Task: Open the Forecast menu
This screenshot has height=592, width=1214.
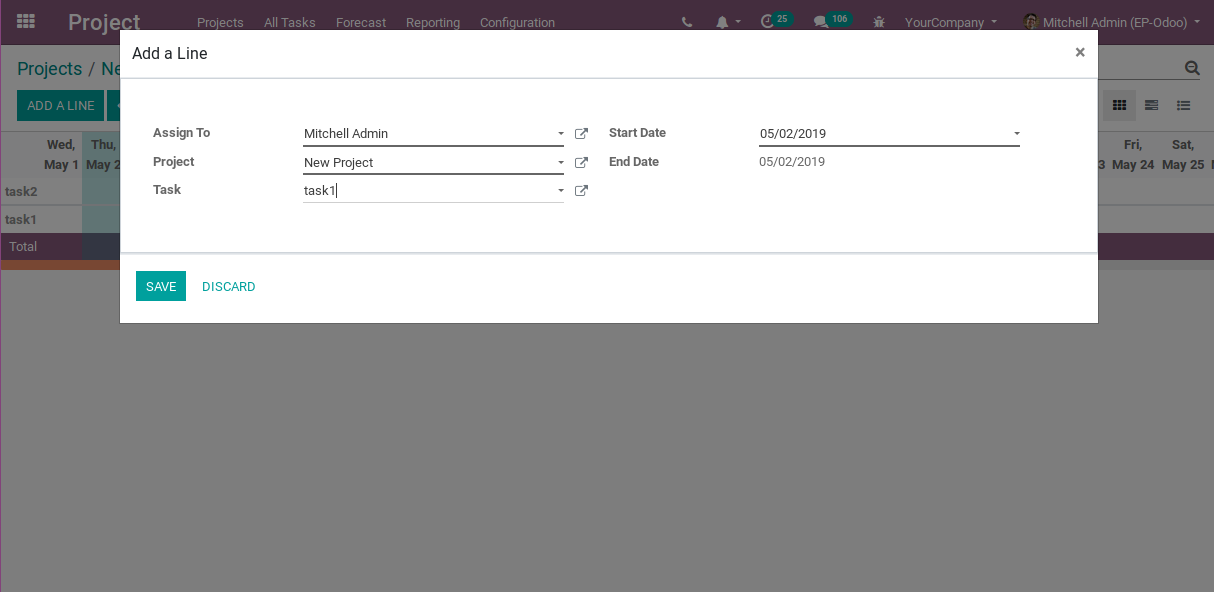Action: pos(361,22)
